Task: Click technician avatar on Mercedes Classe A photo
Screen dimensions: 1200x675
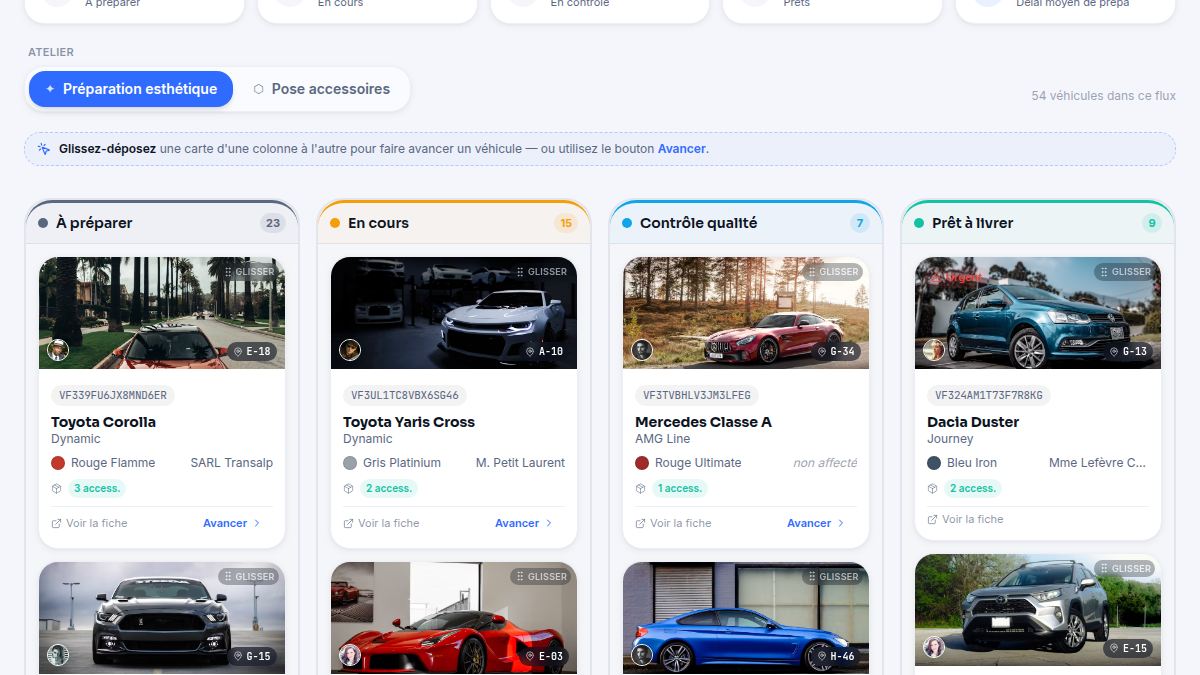Action: [642, 350]
